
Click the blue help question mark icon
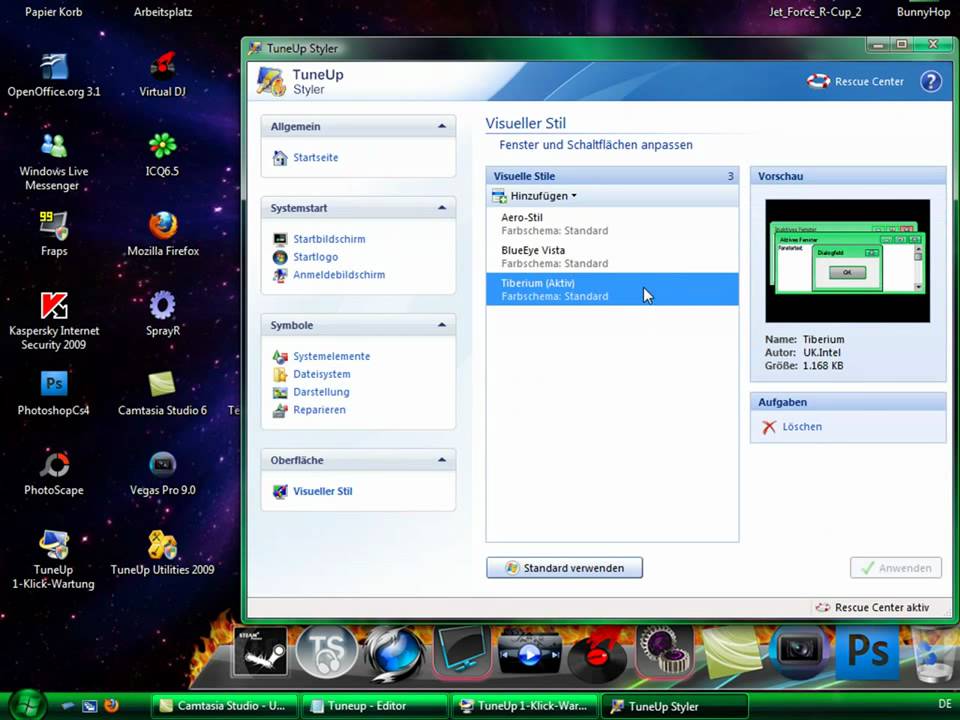coord(931,81)
